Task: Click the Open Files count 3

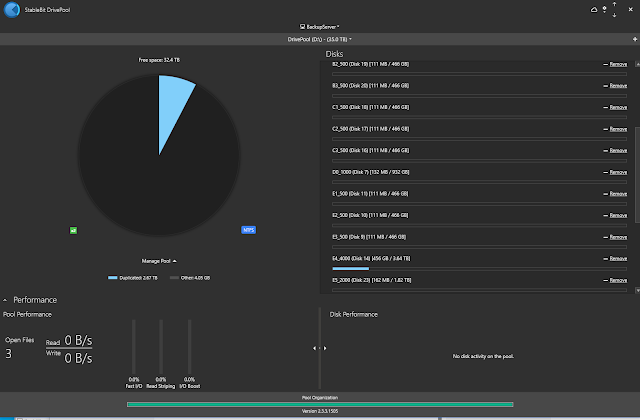Action: click(x=9, y=353)
